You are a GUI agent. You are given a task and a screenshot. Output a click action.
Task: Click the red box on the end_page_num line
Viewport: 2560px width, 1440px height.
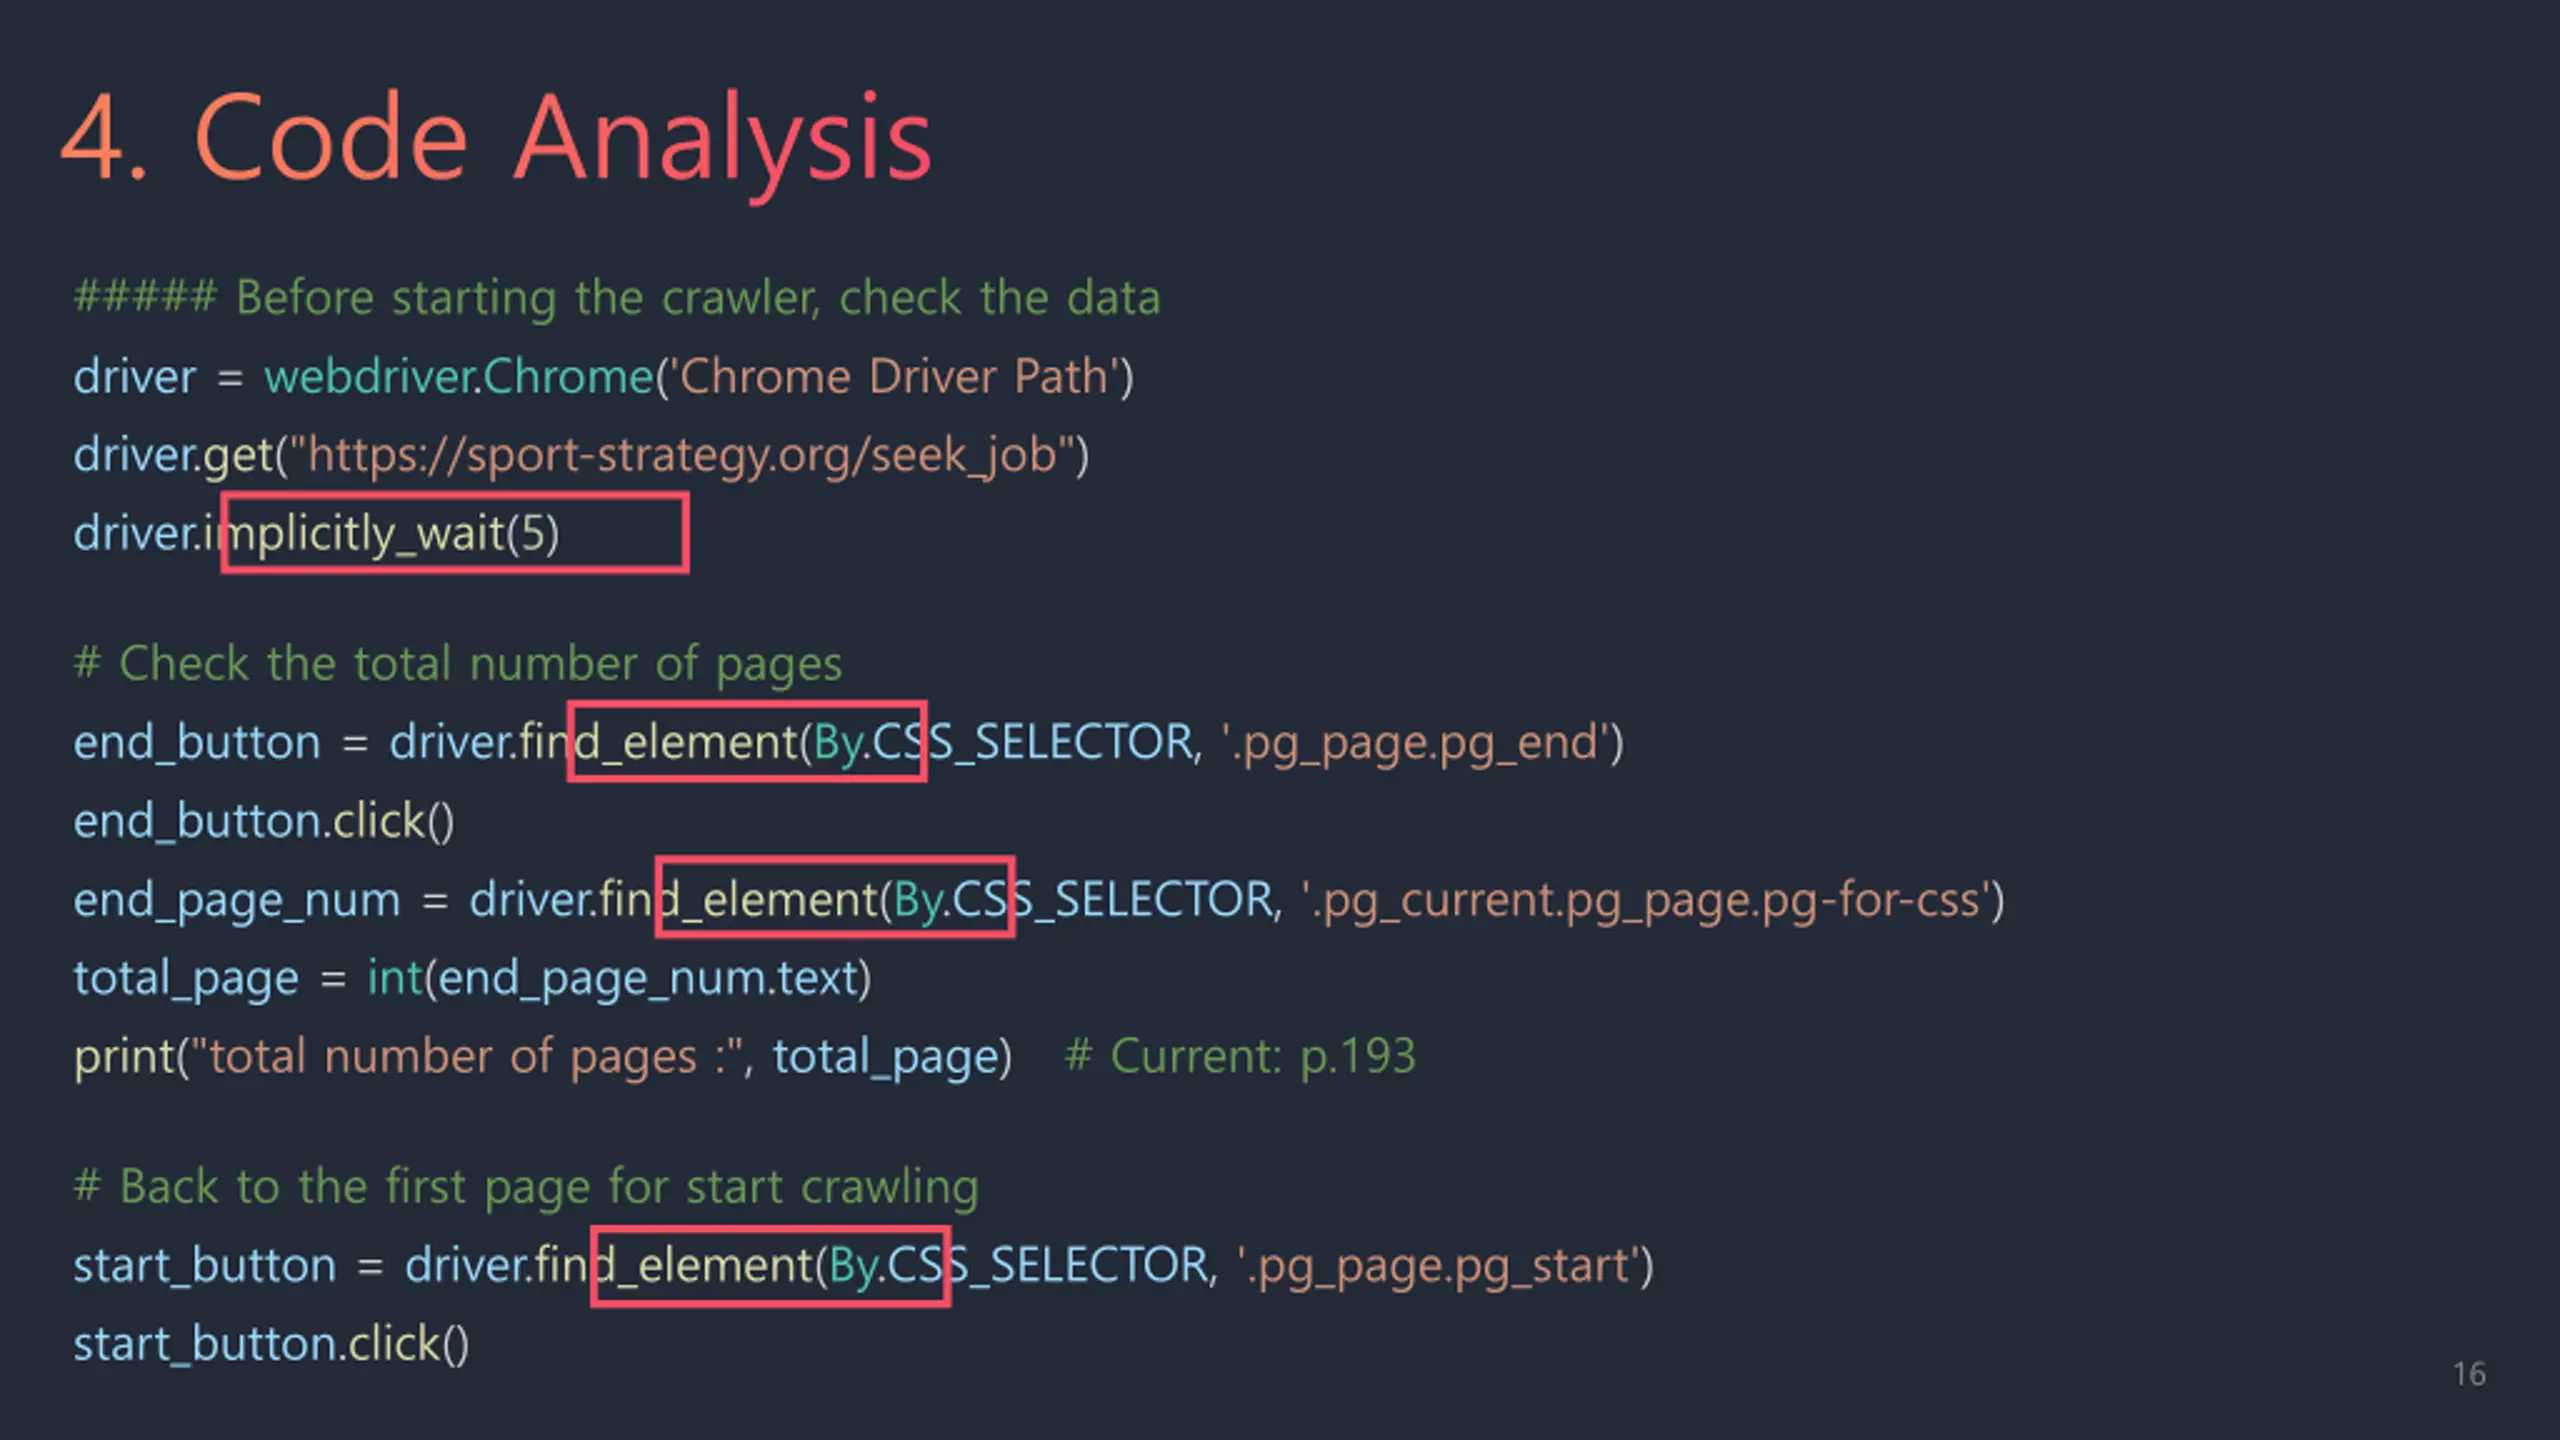(835, 897)
